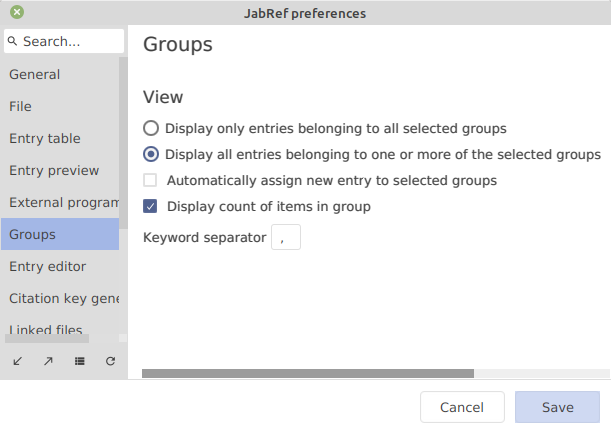
Task: Select the Entry editor category
Action: coord(48,266)
